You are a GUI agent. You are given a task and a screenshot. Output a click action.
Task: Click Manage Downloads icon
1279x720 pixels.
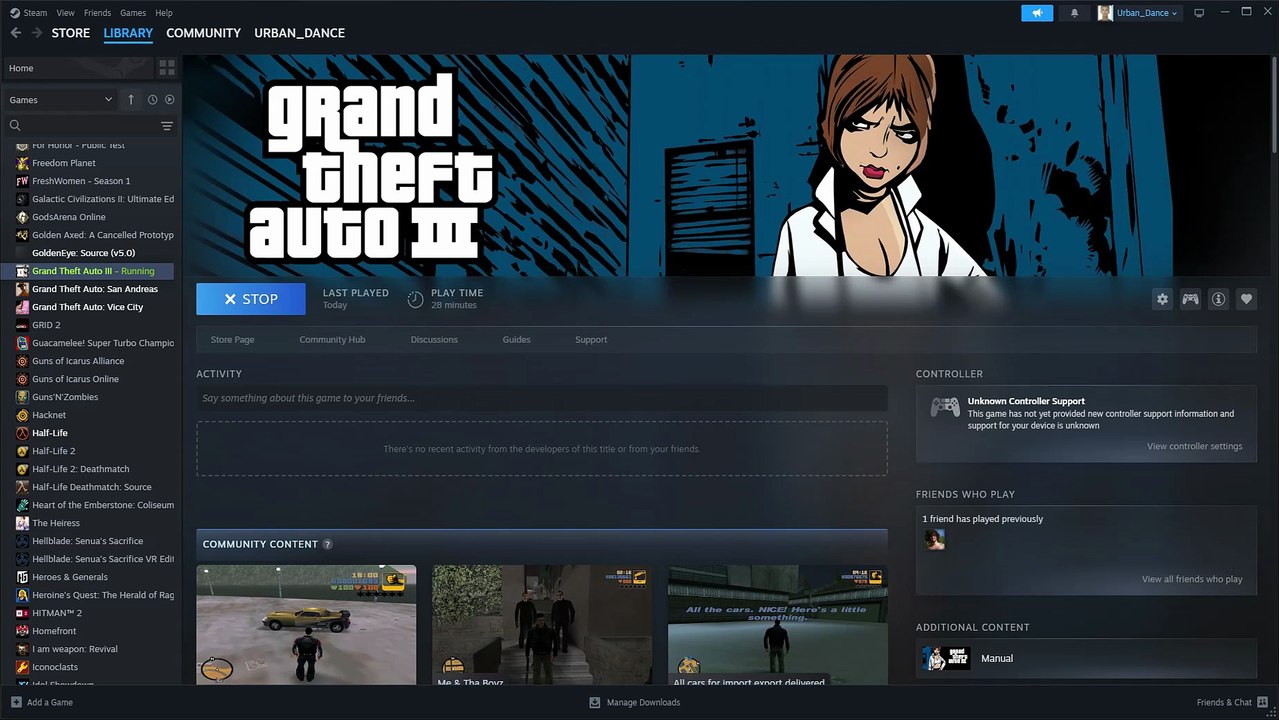(595, 702)
